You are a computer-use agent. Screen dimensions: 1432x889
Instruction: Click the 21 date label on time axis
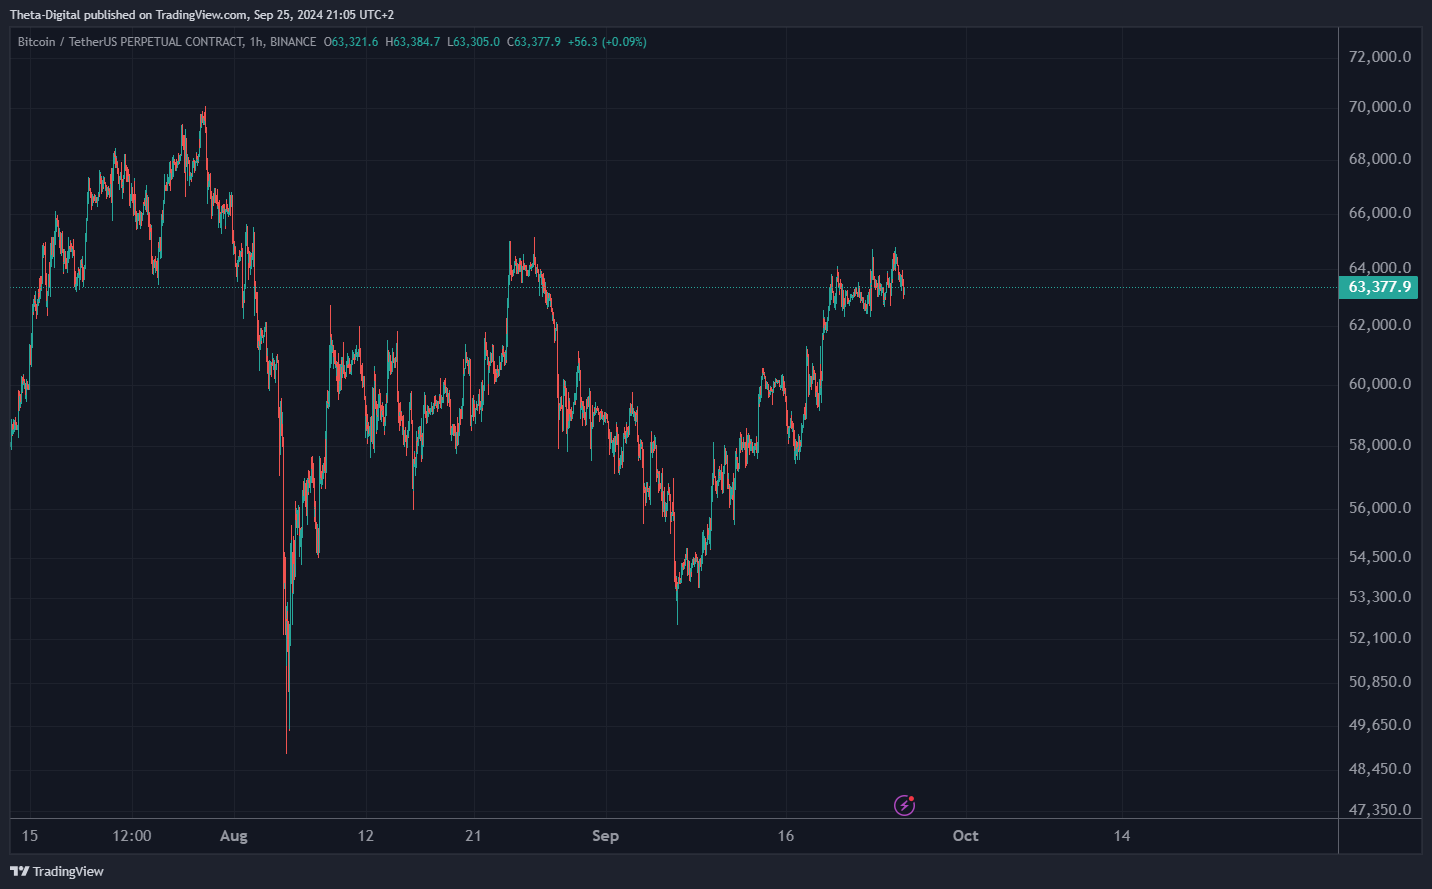473,836
